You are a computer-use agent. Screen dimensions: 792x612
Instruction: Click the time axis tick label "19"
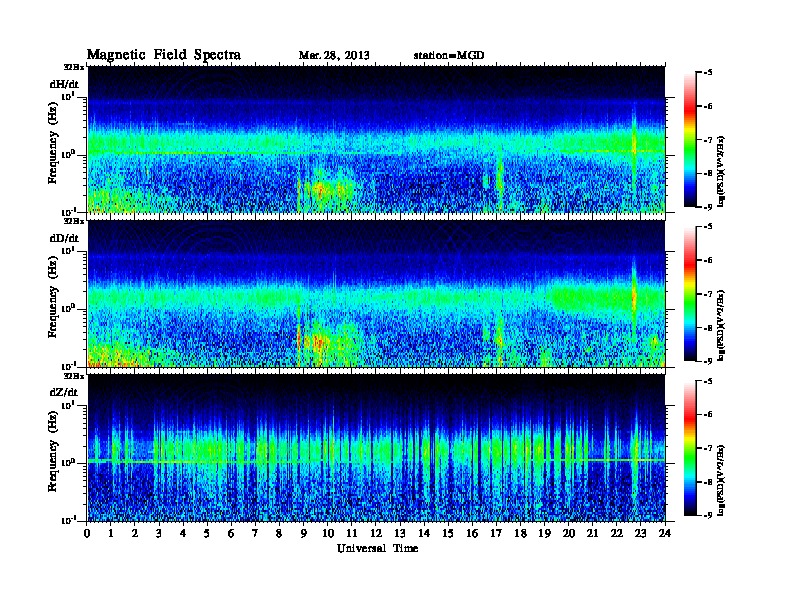(x=544, y=534)
